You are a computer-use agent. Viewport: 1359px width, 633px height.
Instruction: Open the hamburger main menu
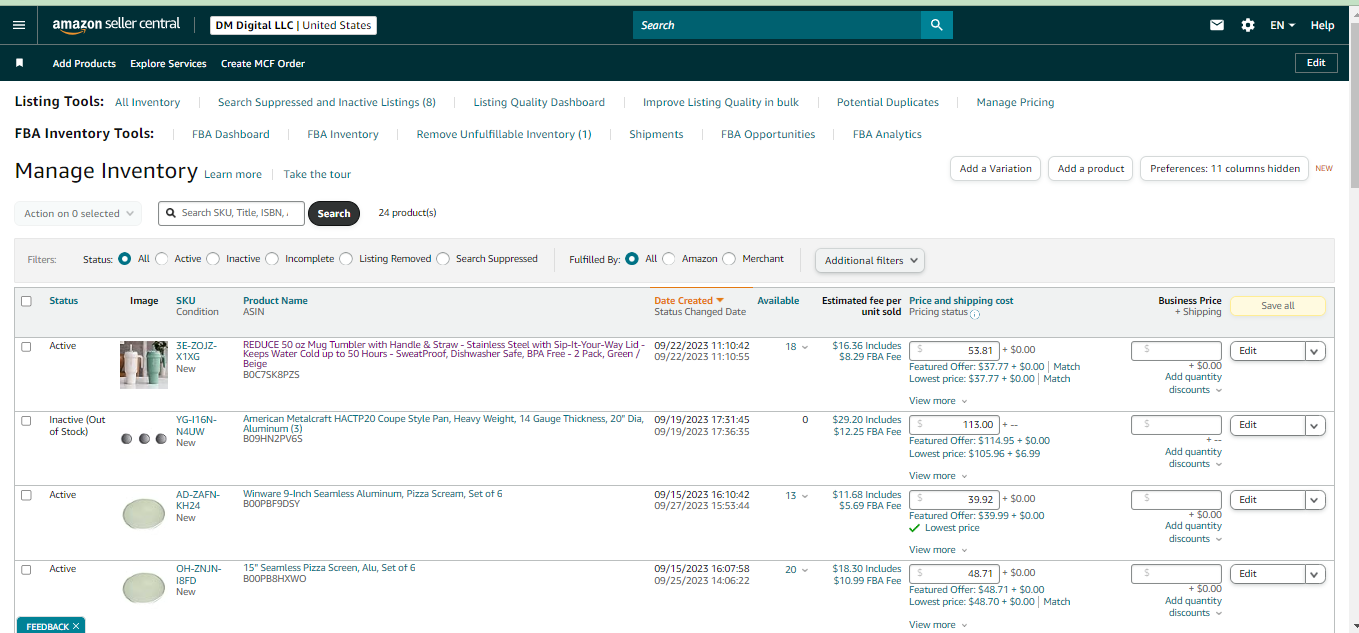pos(18,25)
